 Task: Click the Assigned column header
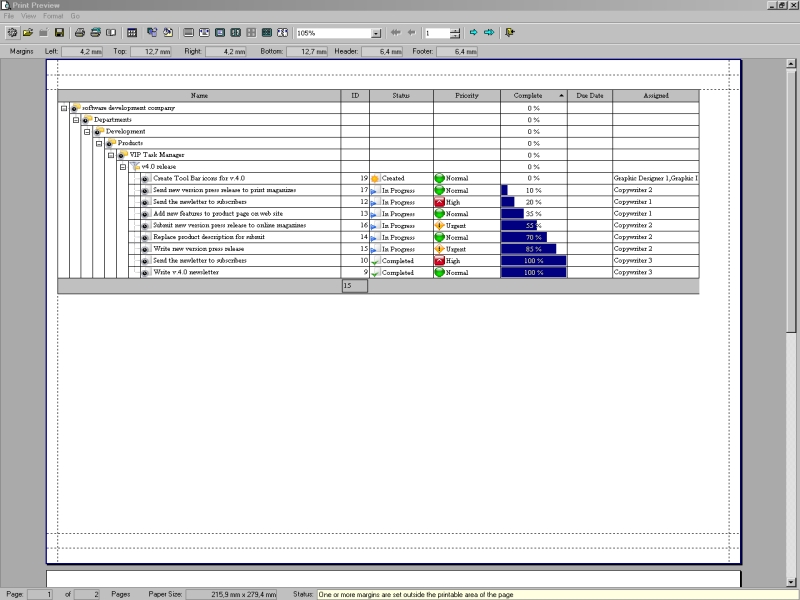tap(656, 95)
